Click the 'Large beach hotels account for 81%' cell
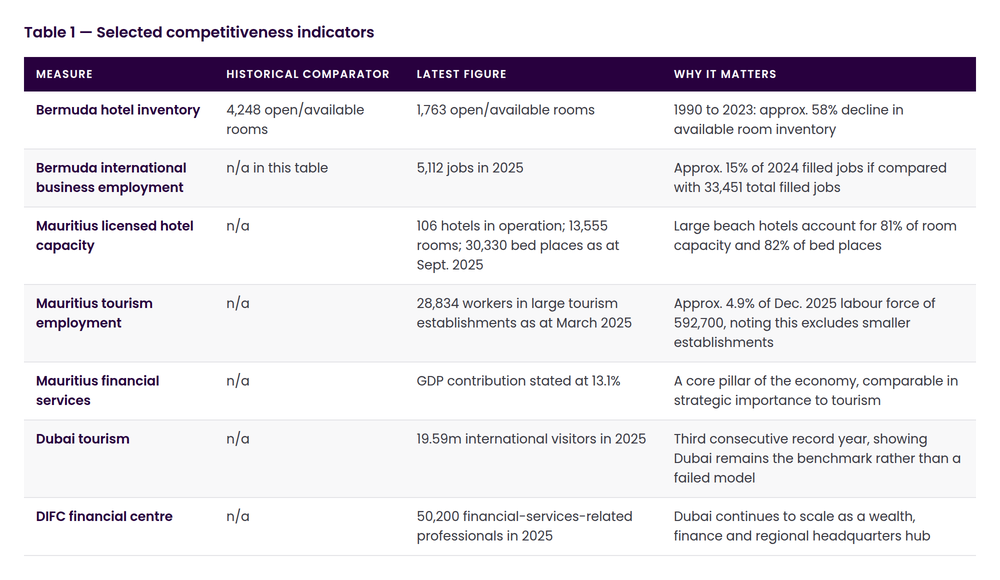This screenshot has width=1000, height=580. click(x=815, y=235)
